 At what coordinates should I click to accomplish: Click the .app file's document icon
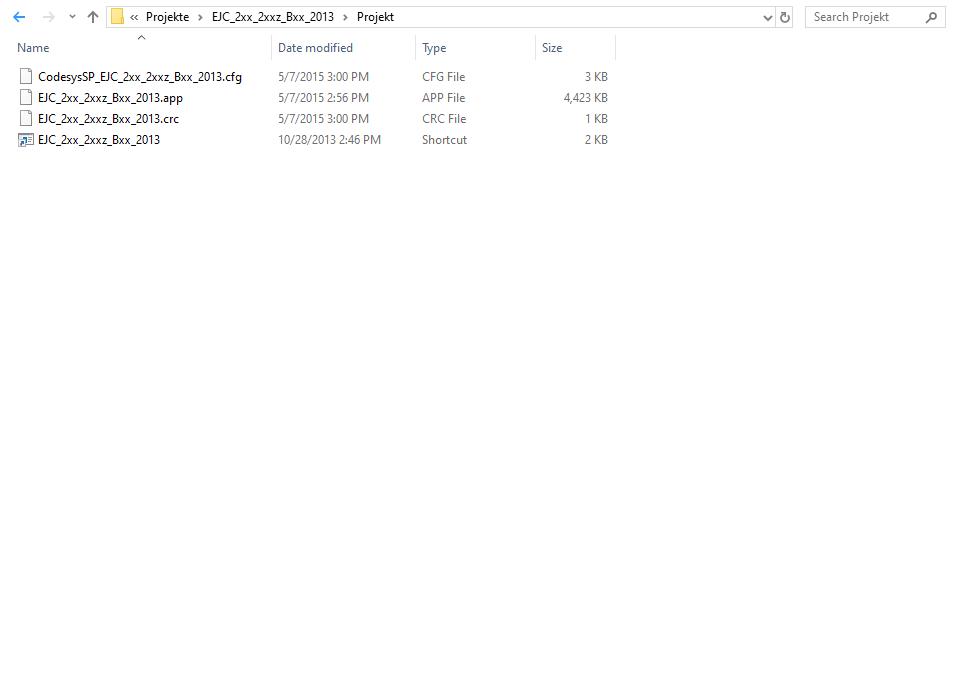[26, 97]
